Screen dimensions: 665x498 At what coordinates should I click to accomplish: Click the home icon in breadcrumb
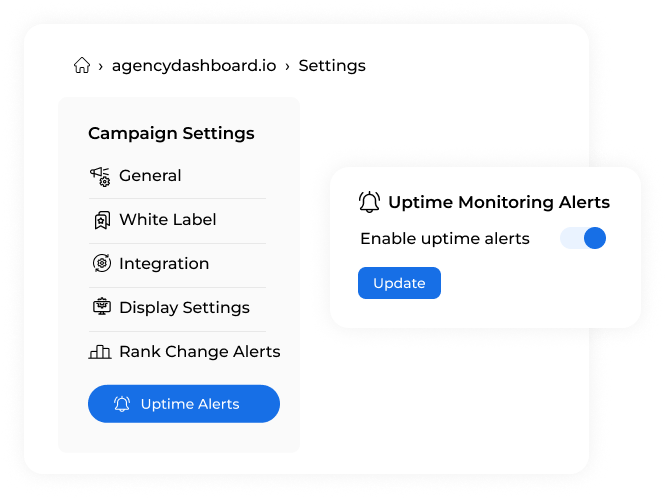82,65
